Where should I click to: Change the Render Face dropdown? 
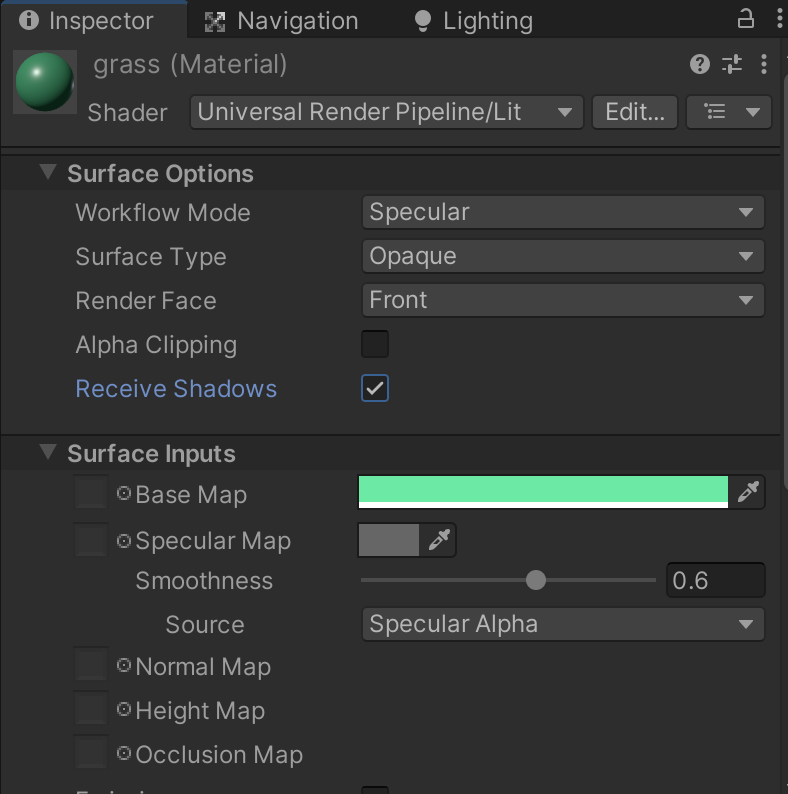click(x=563, y=300)
